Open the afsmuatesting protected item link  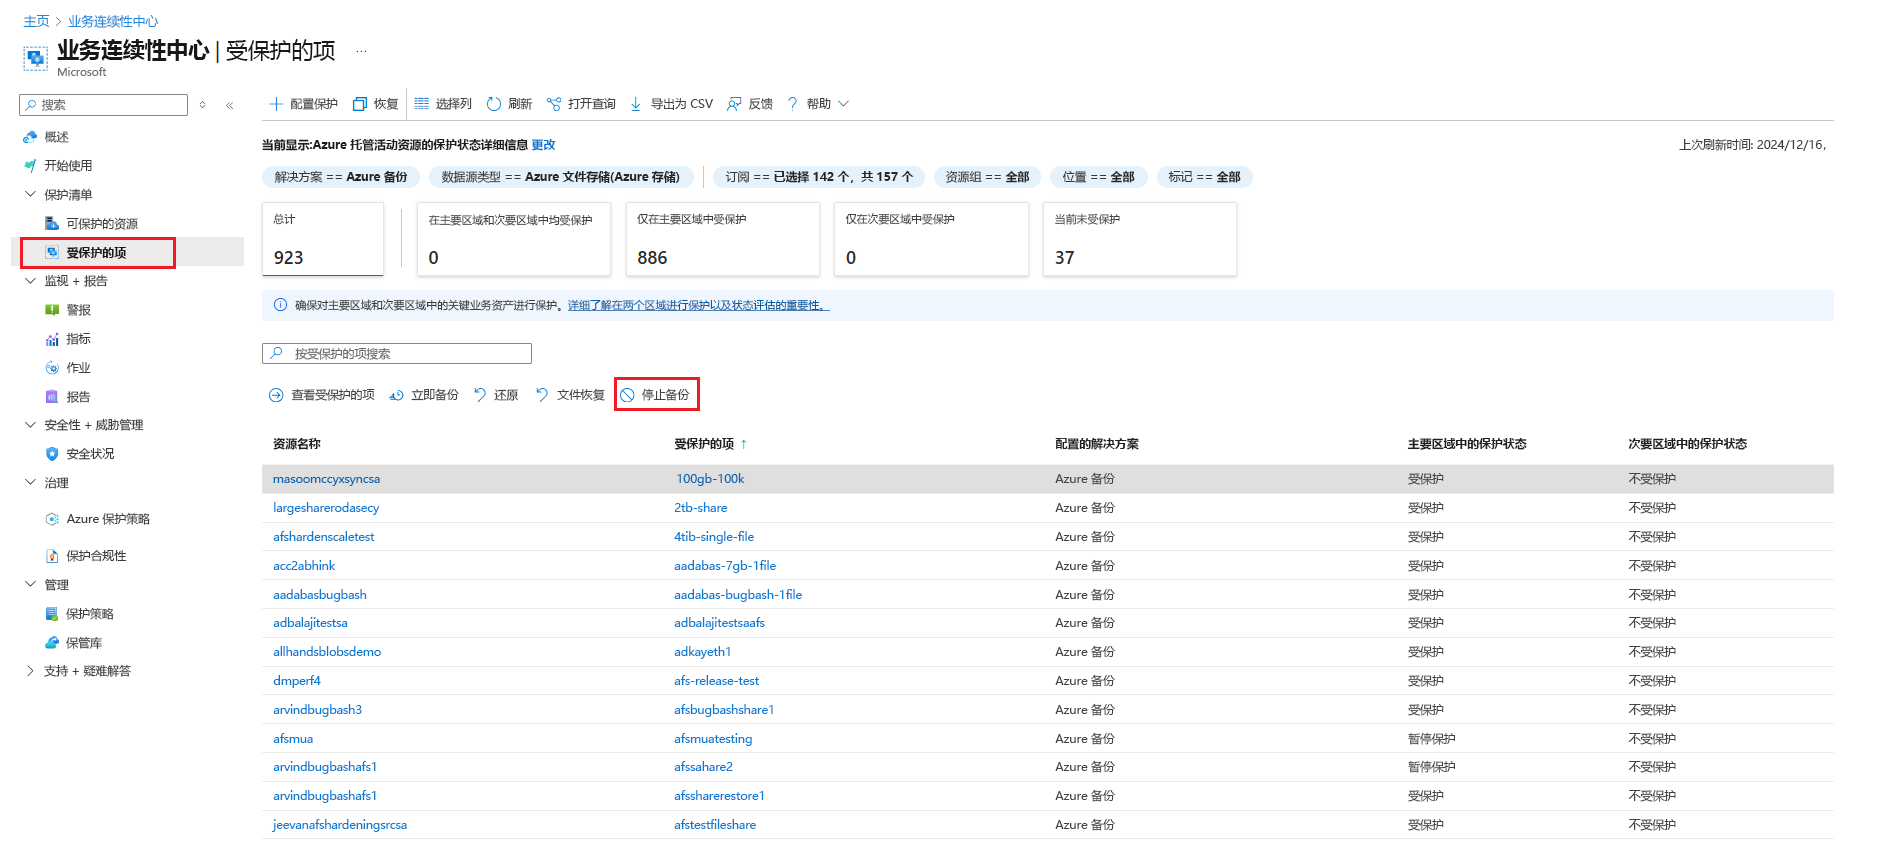coord(713,739)
